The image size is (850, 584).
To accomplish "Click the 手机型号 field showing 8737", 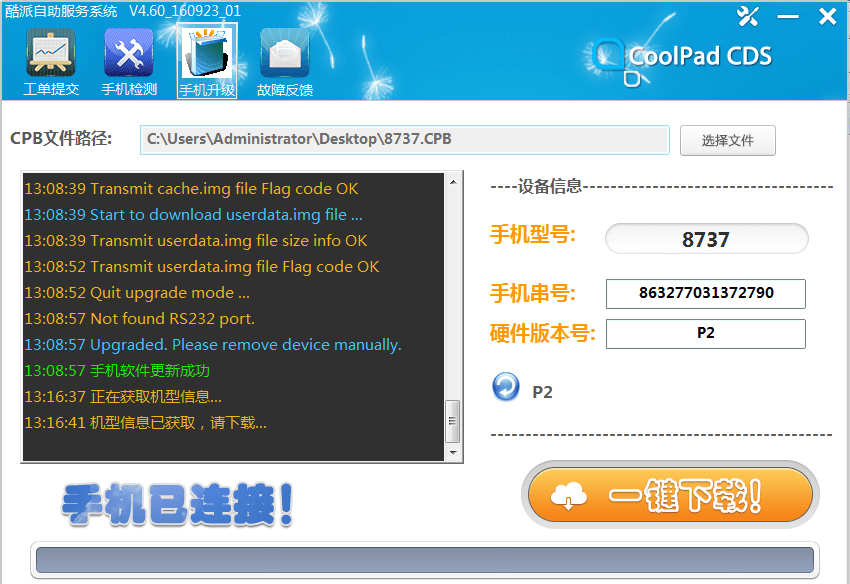I will point(706,240).
